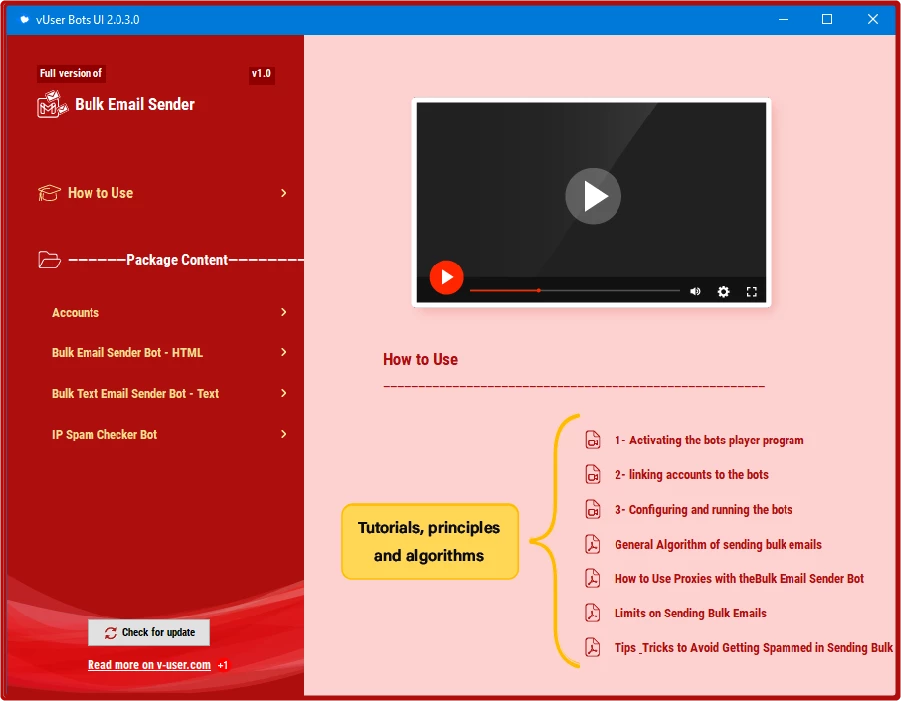
Task: Click the Bulk Email Sender envelope logo
Action: (52, 105)
